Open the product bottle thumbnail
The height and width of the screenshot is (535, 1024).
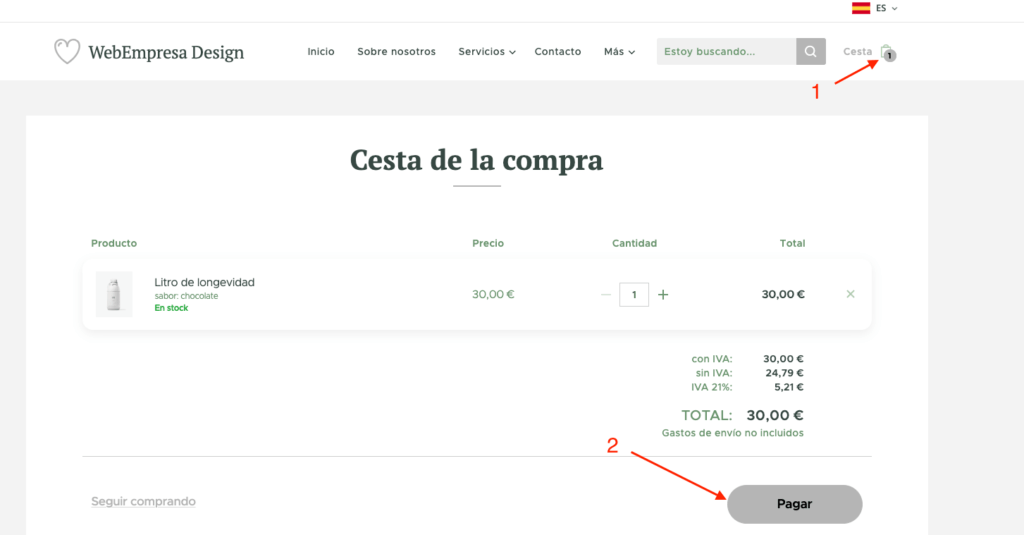tap(114, 294)
